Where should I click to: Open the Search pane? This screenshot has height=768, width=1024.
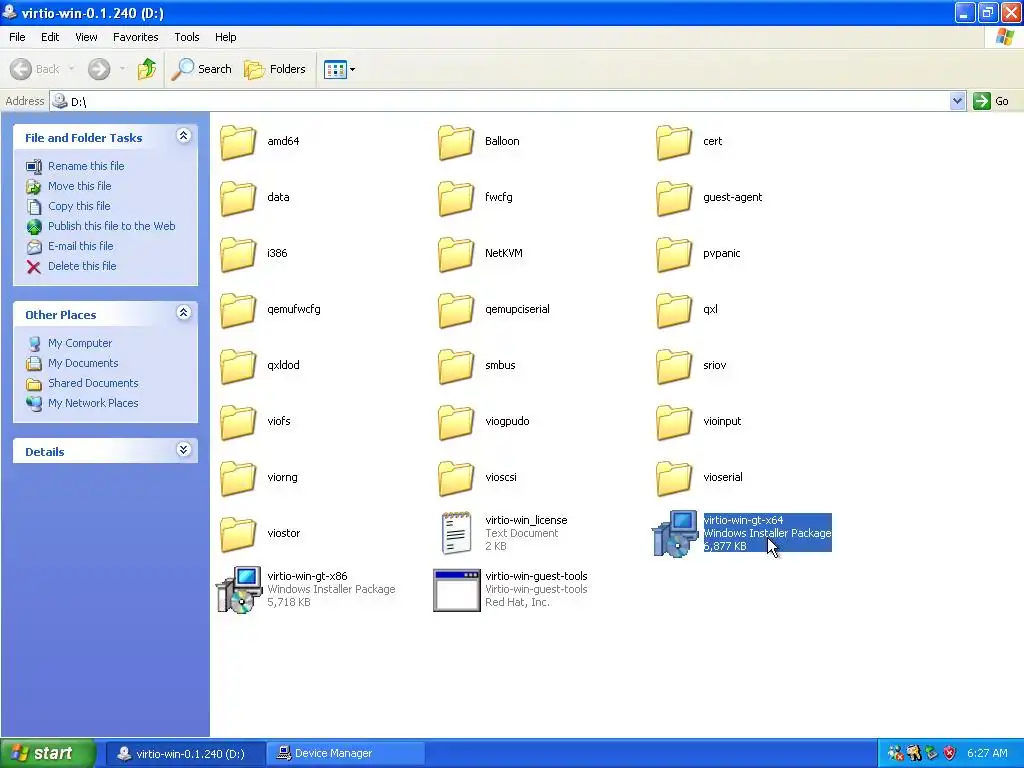click(x=201, y=69)
